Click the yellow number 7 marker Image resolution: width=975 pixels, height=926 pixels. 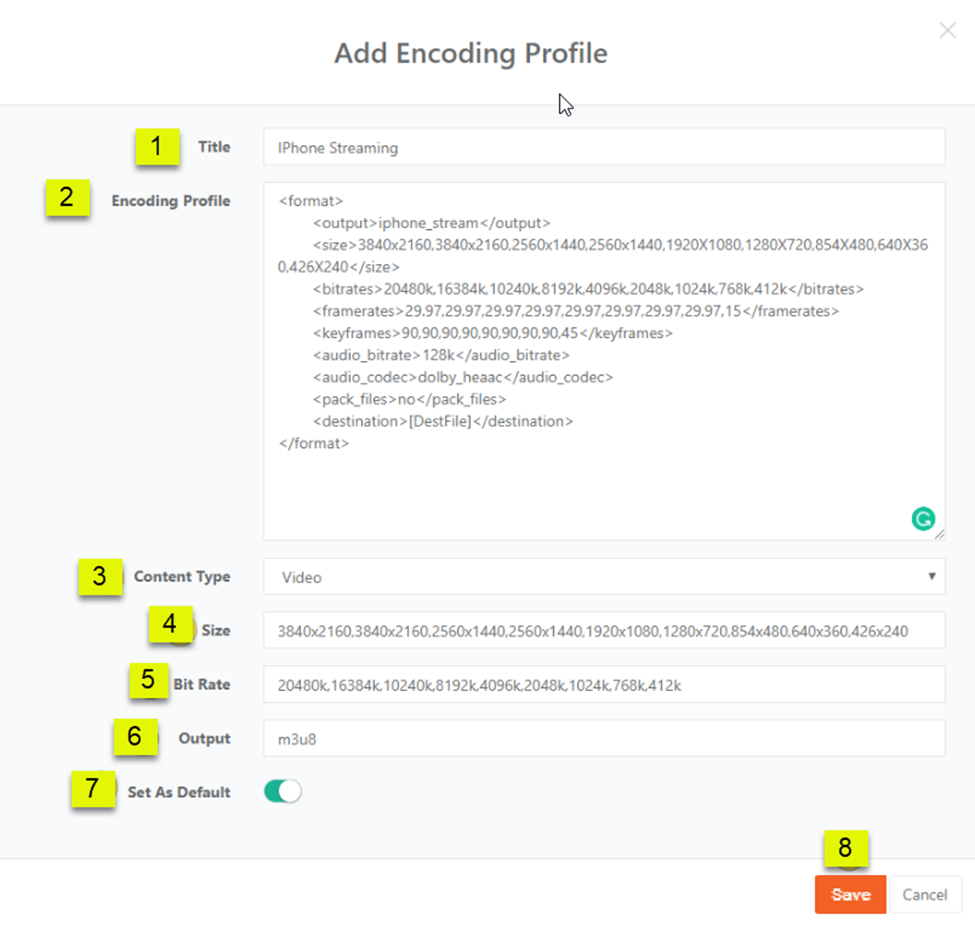pos(92,789)
